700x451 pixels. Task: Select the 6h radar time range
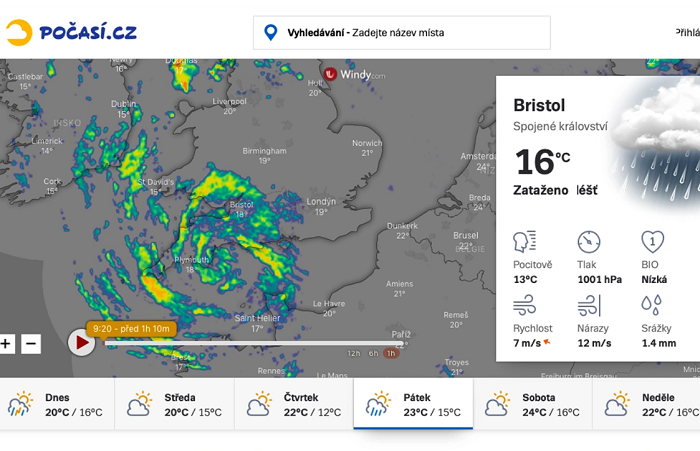[x=373, y=353]
